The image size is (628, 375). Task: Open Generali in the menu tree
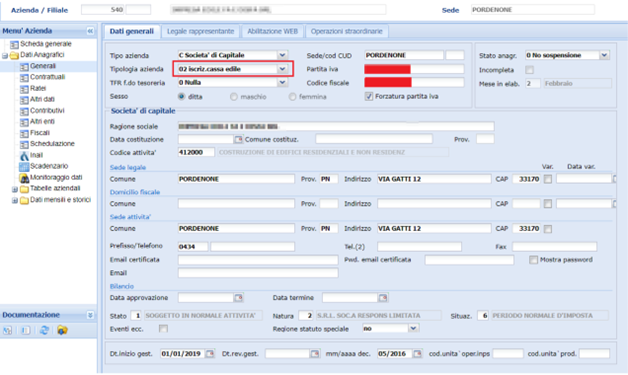tap(43, 66)
